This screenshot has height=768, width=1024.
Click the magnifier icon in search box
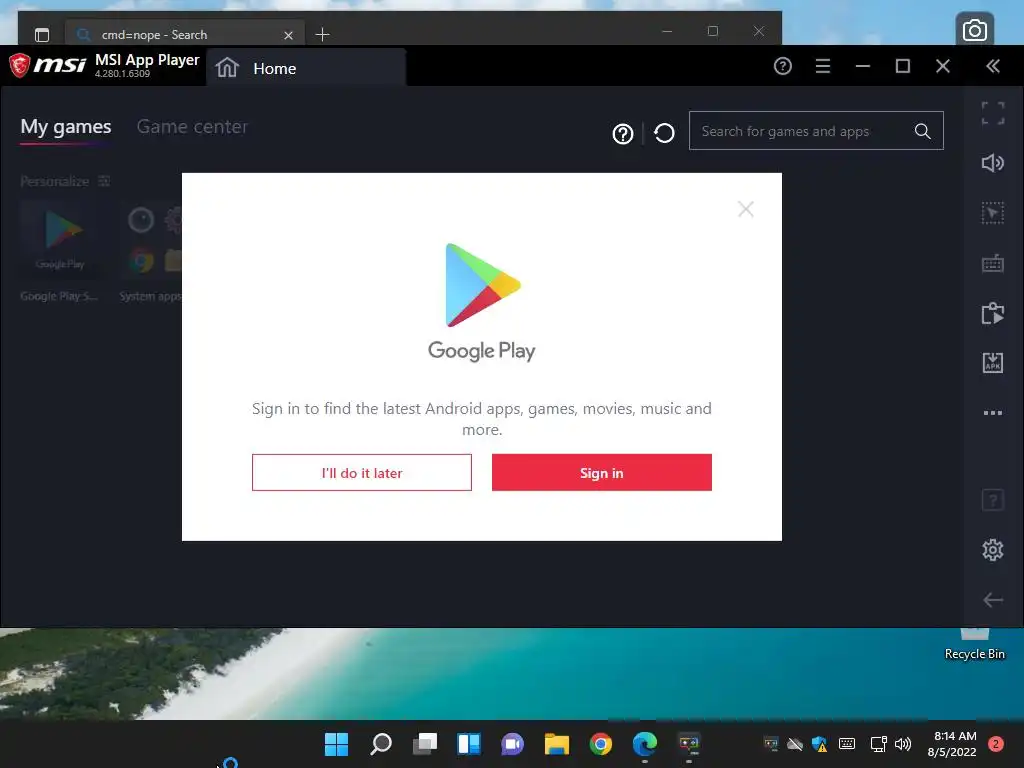tap(922, 131)
